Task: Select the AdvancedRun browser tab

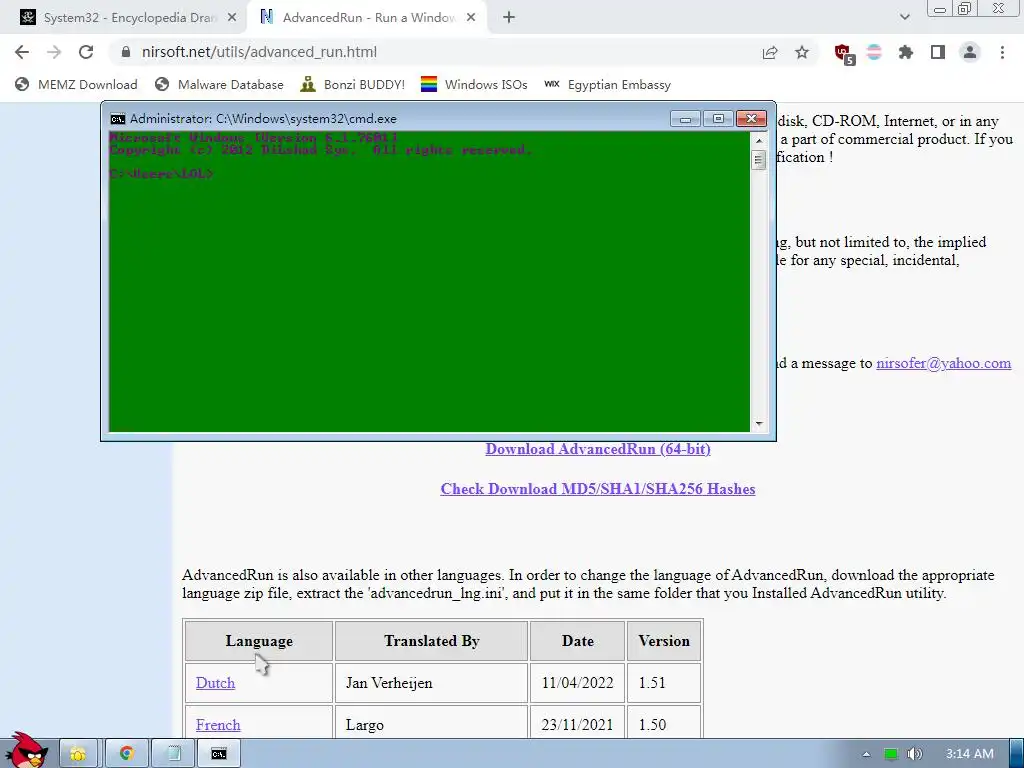Action: (366, 18)
